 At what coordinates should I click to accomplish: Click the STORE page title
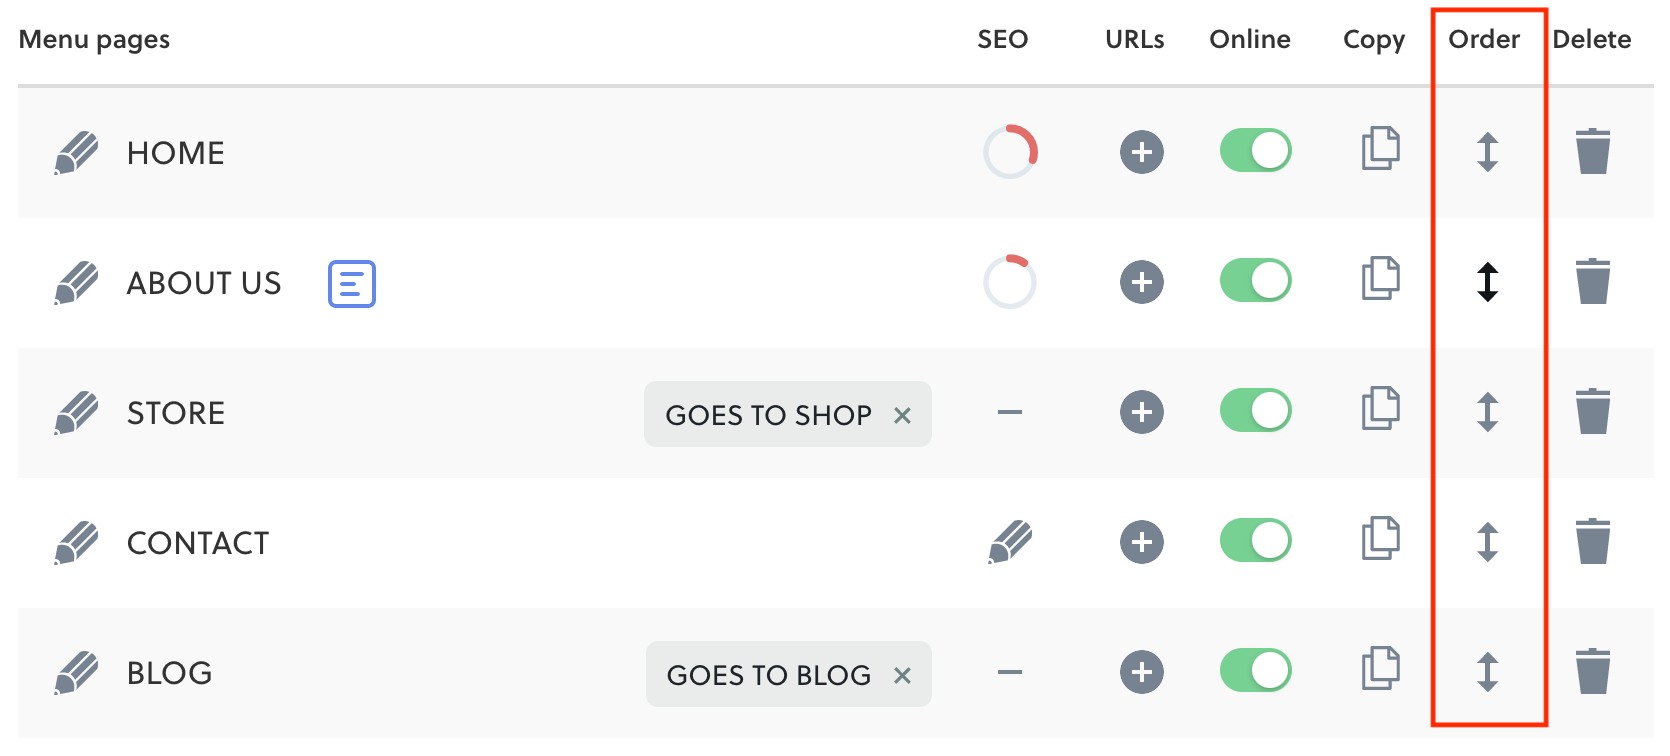coord(176,413)
